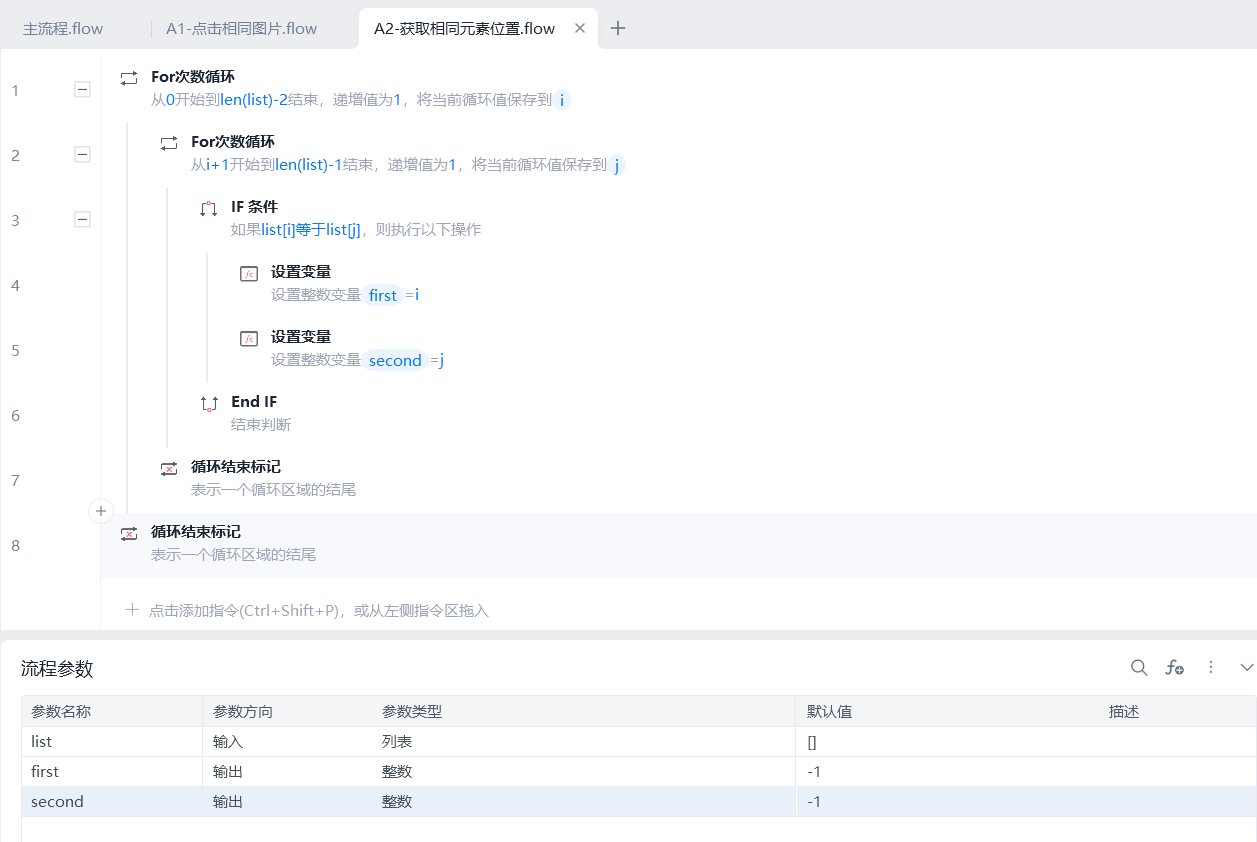The width and height of the screenshot is (1257, 842).
Task: Click the IF condition icon on line 3
Action: click(209, 208)
